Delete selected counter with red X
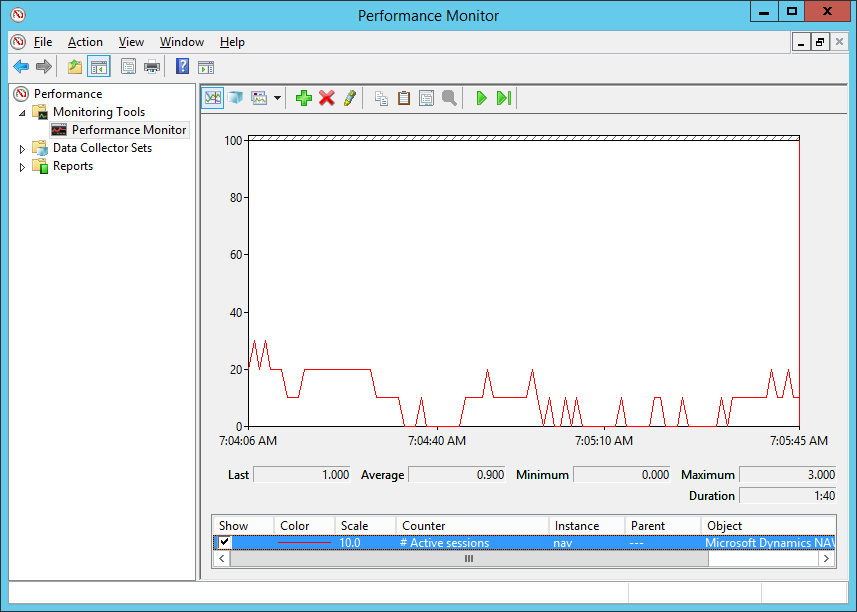 click(326, 98)
